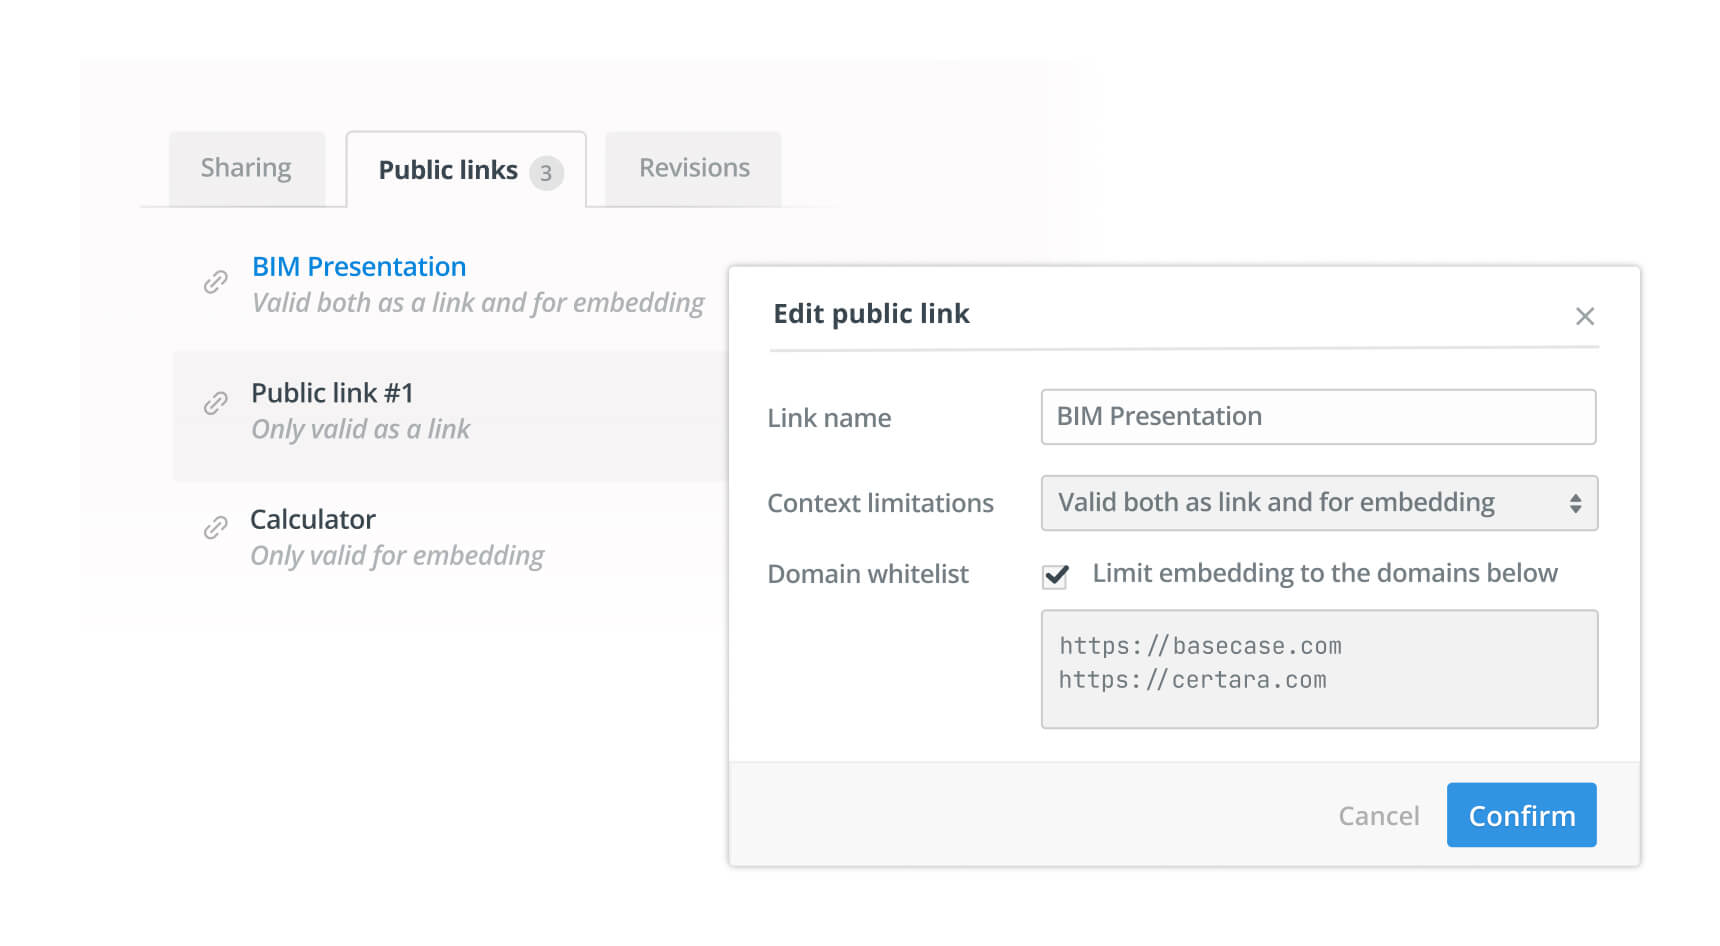Open the BIM Presentation public link
1720x946 pixels.
[358, 266]
